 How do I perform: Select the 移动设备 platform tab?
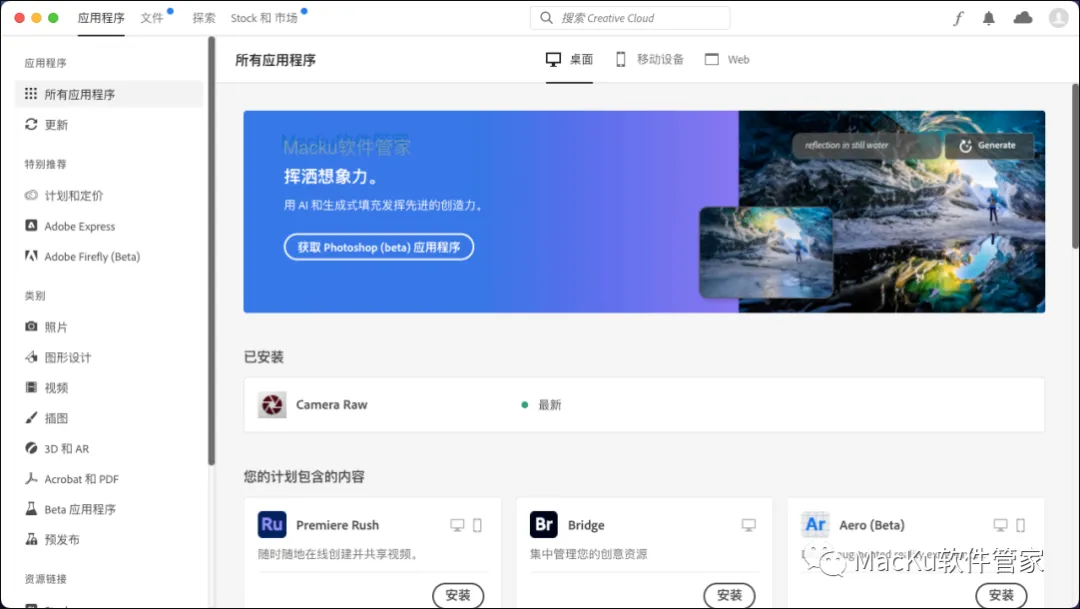coord(649,59)
